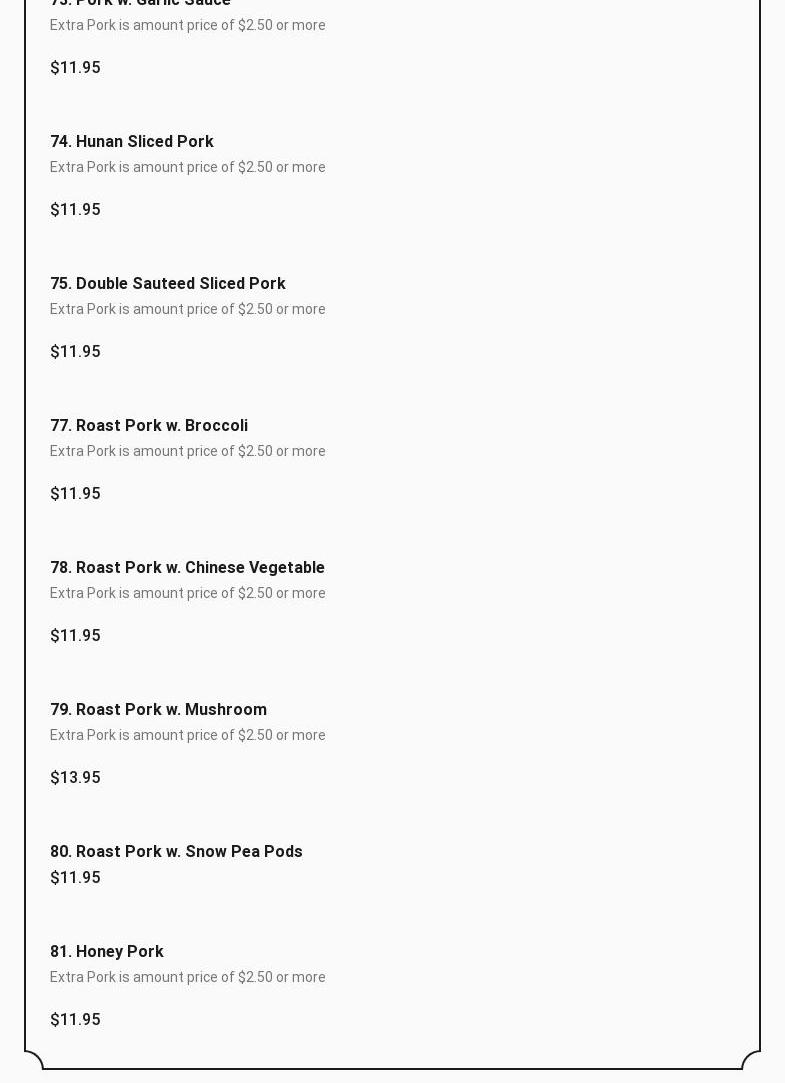Screen dimensions: 785x1083
Task: Click the $13.95 price for Roast Pork w. Mushroom
Action: click(75, 778)
